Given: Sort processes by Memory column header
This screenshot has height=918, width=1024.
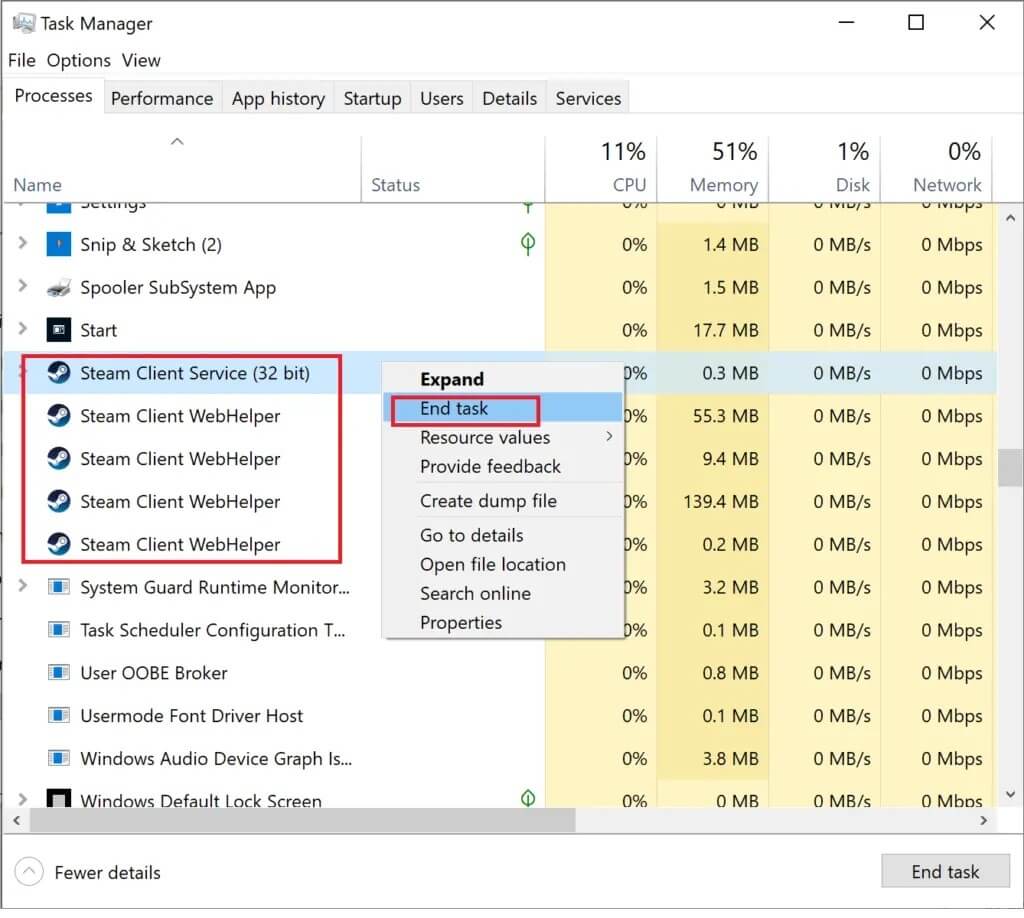Looking at the screenshot, I should tap(723, 185).
